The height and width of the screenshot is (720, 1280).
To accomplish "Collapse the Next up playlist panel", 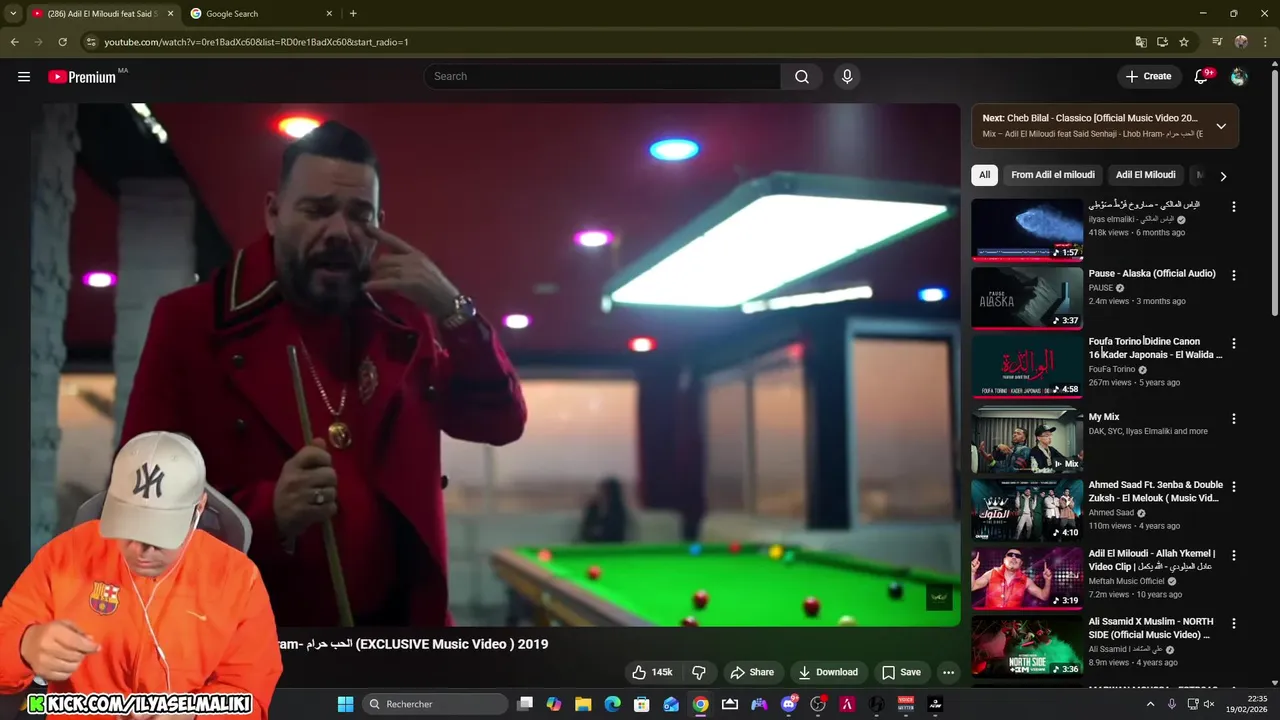I will (x=1221, y=126).
